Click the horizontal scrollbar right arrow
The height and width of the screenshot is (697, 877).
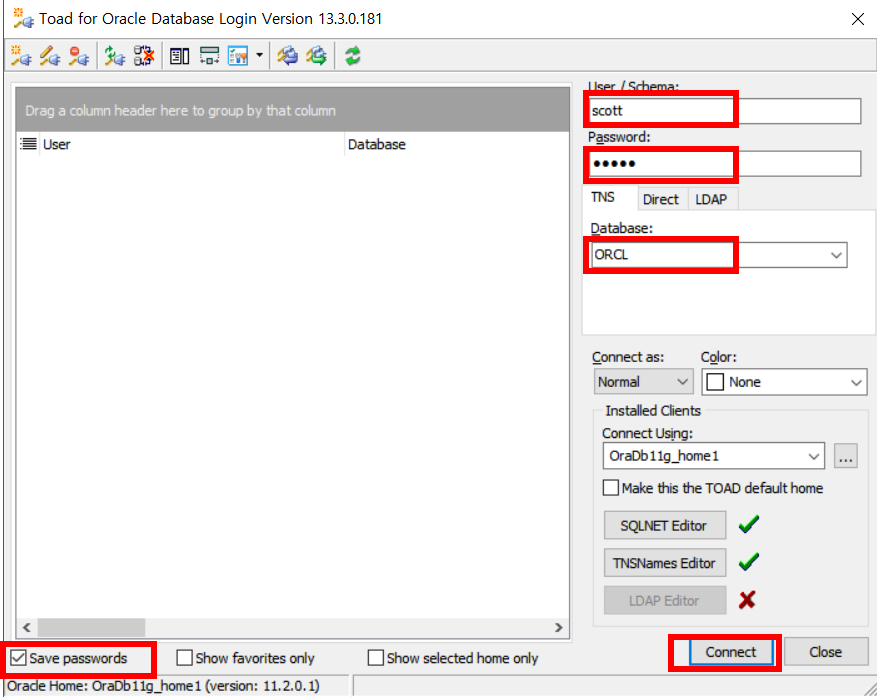click(558, 628)
